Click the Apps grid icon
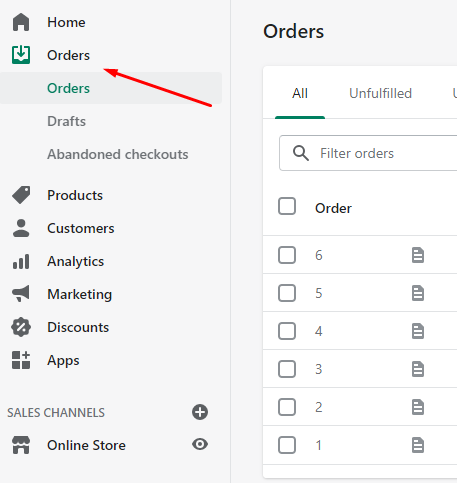The width and height of the screenshot is (457, 483). coord(21,360)
